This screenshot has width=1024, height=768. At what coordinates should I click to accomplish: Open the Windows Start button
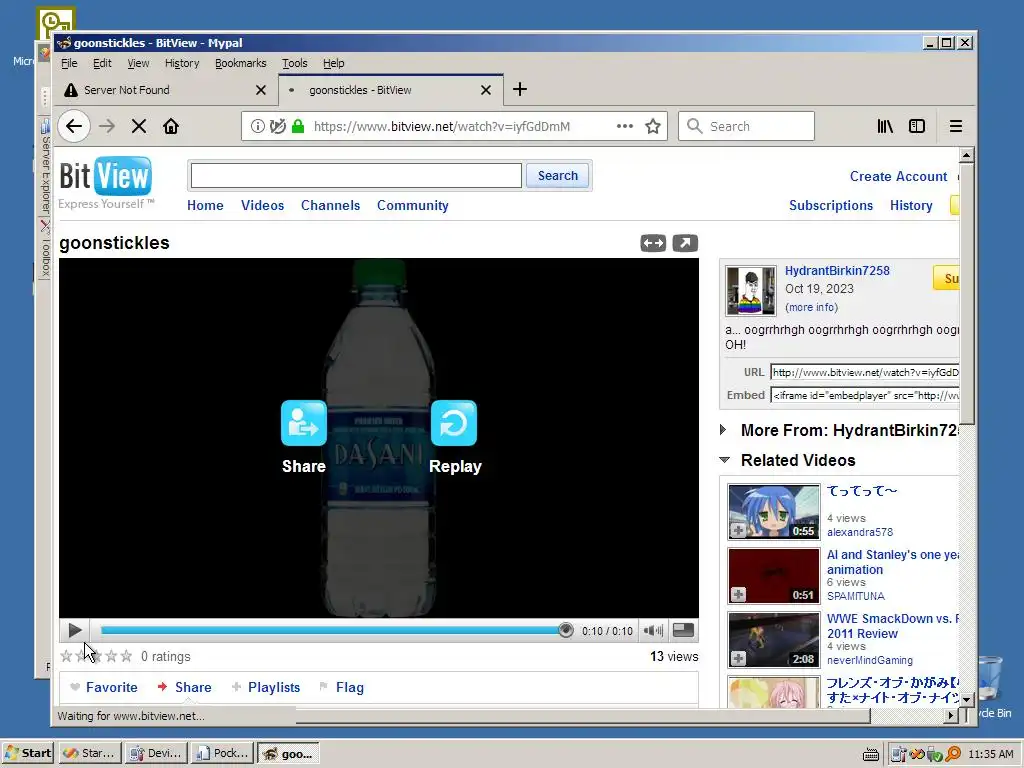(x=28, y=753)
